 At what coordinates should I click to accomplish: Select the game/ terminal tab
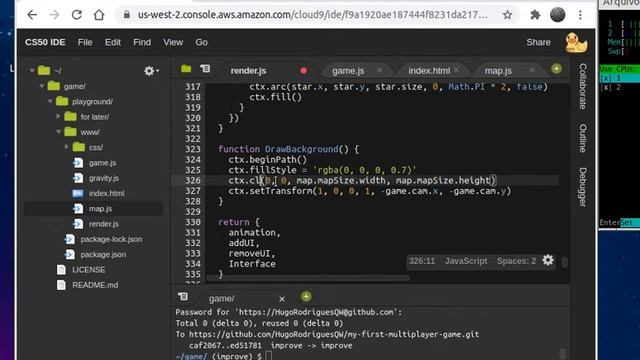(222, 299)
